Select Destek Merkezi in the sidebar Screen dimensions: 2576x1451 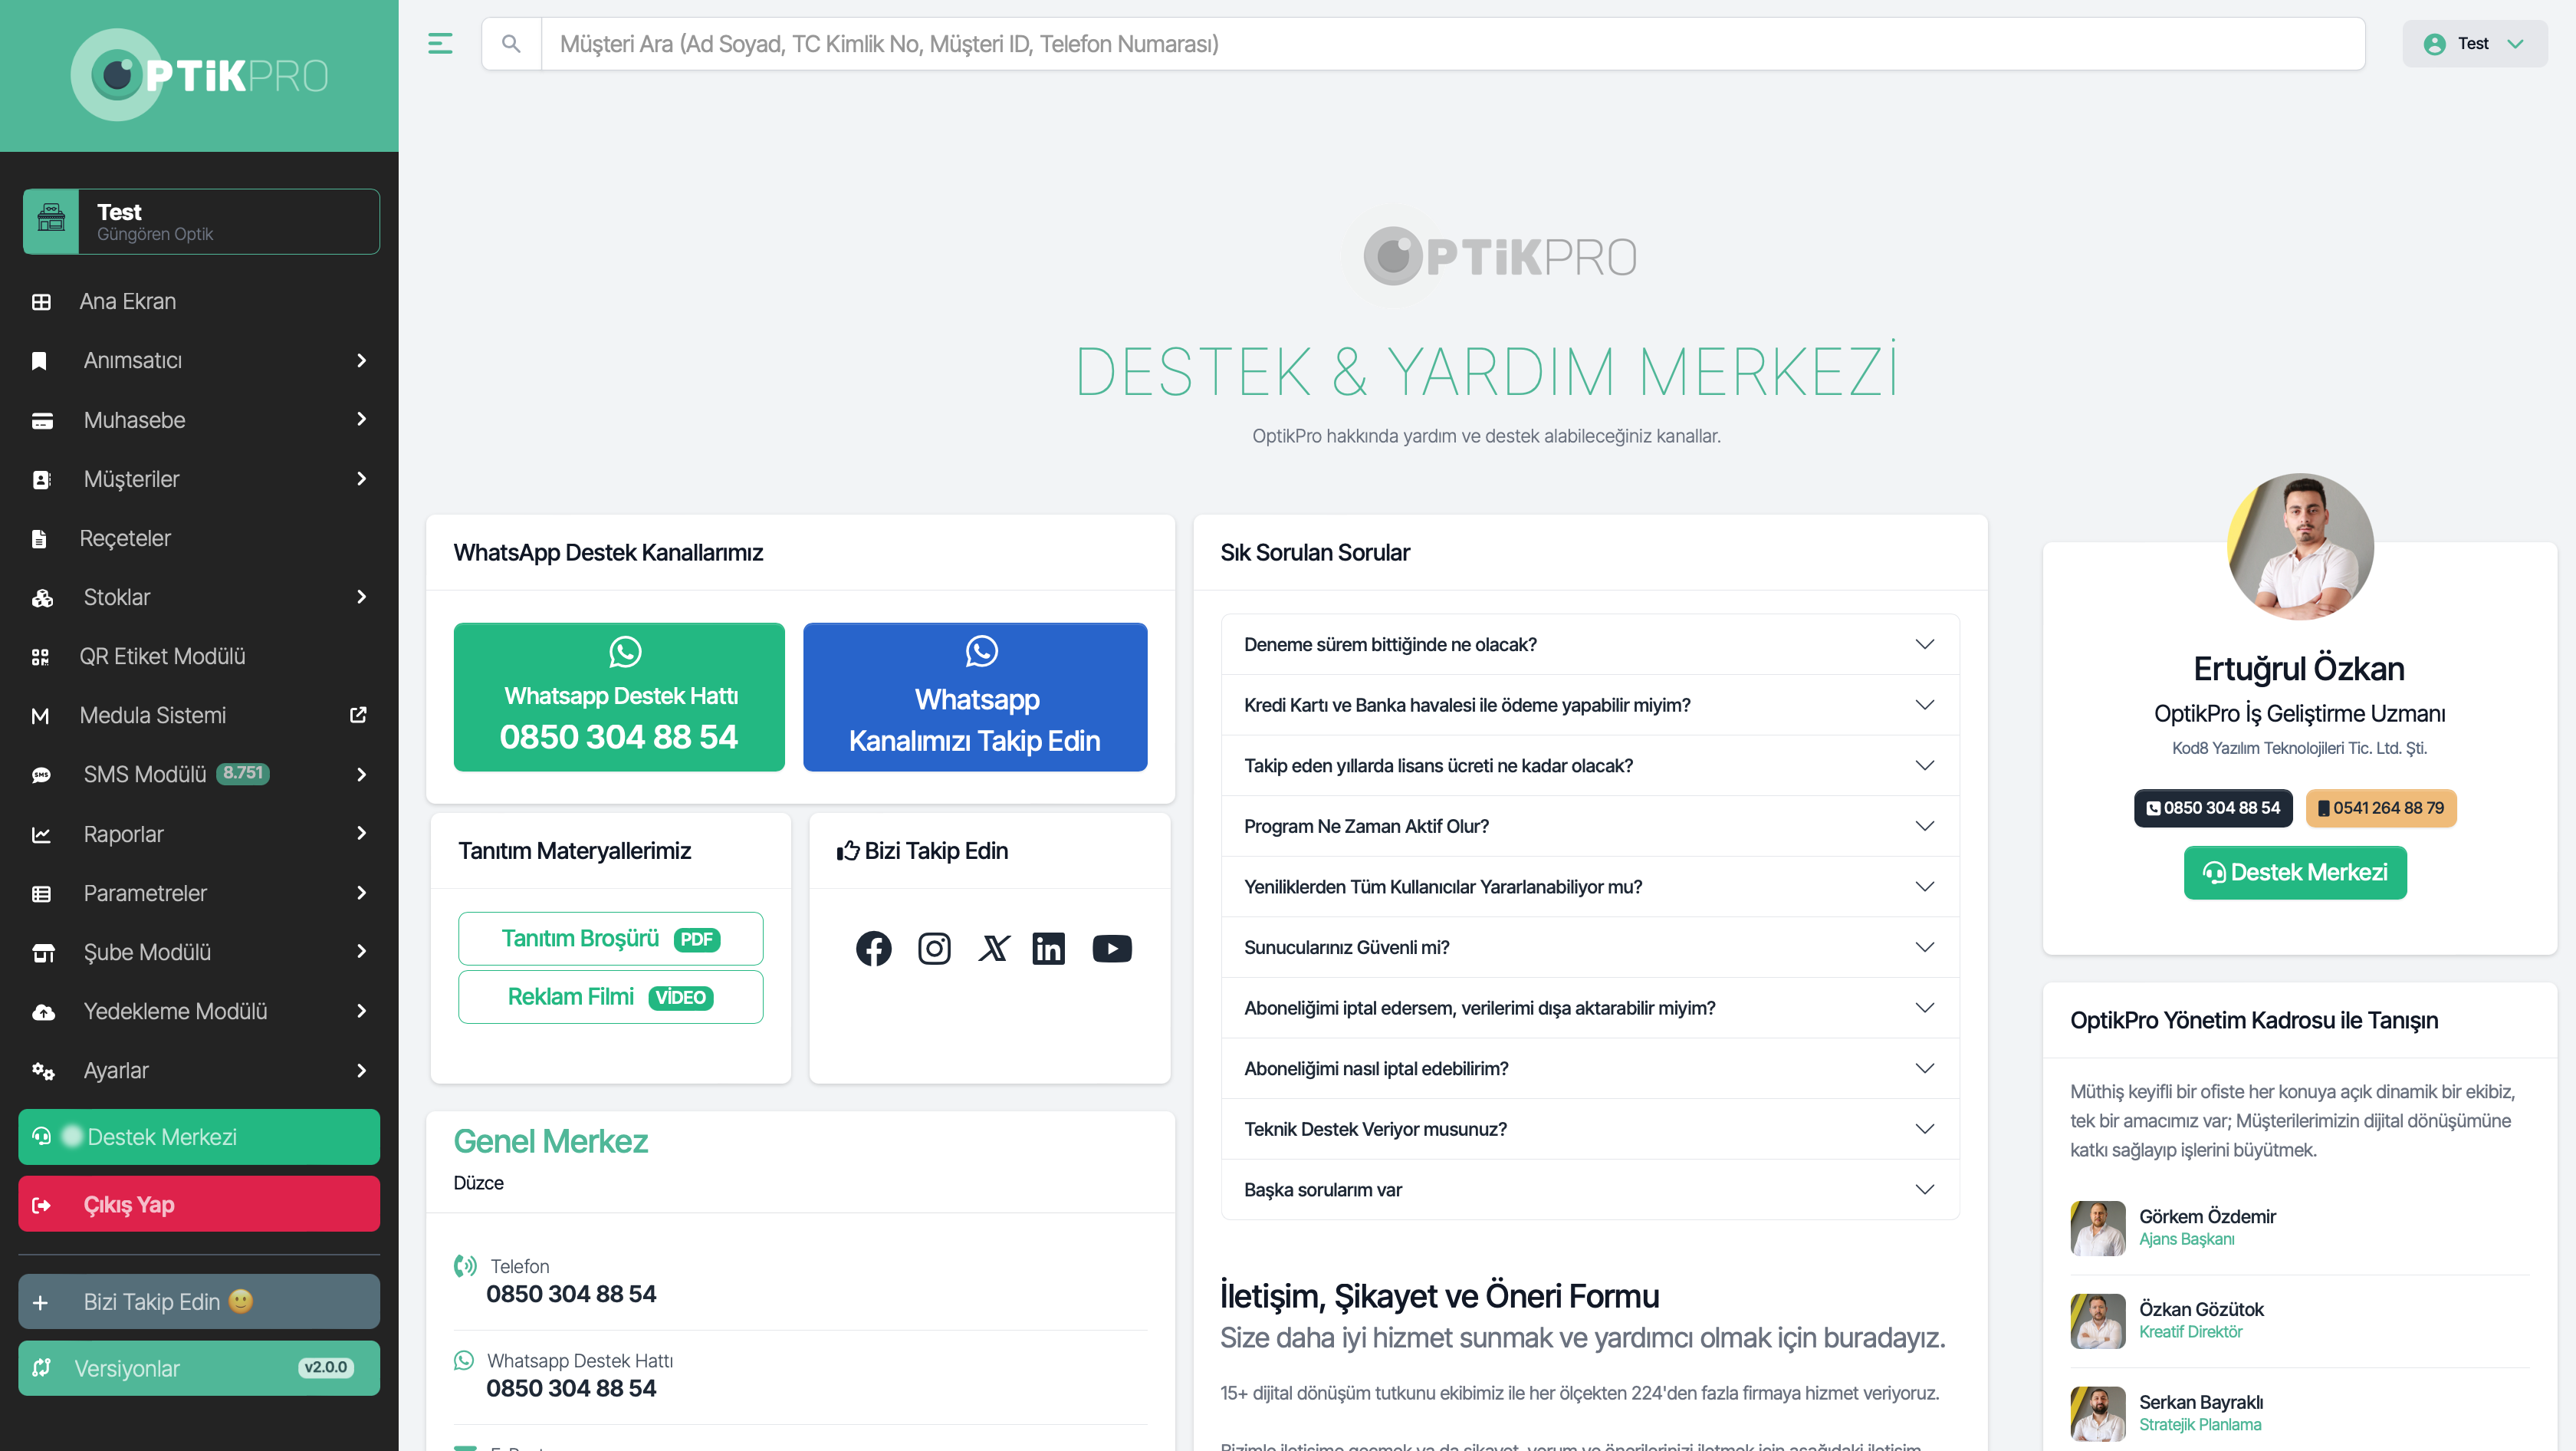[x=199, y=1137]
